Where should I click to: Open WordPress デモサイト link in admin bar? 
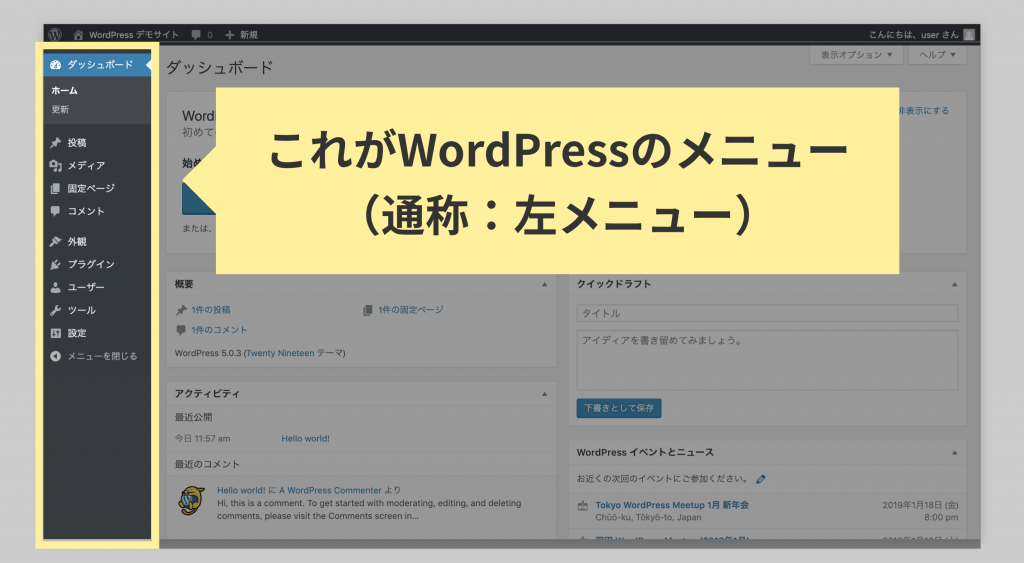click(133, 35)
